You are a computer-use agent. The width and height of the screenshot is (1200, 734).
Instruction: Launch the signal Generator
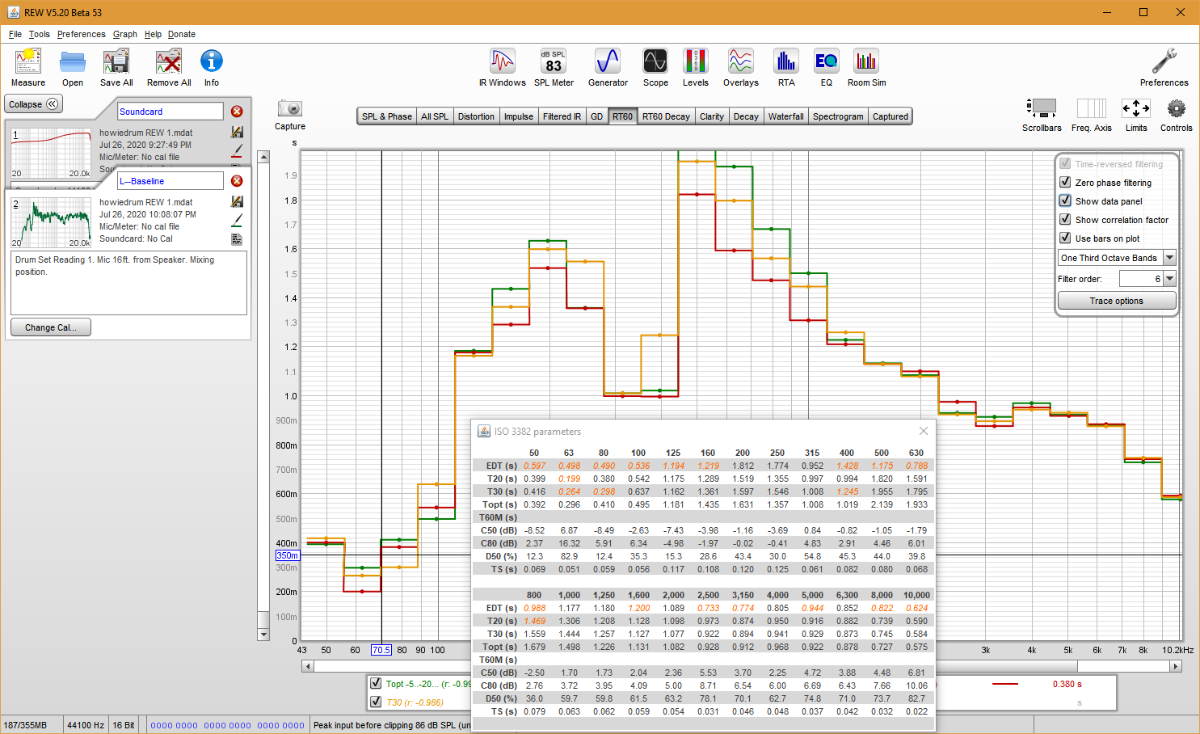(x=608, y=66)
